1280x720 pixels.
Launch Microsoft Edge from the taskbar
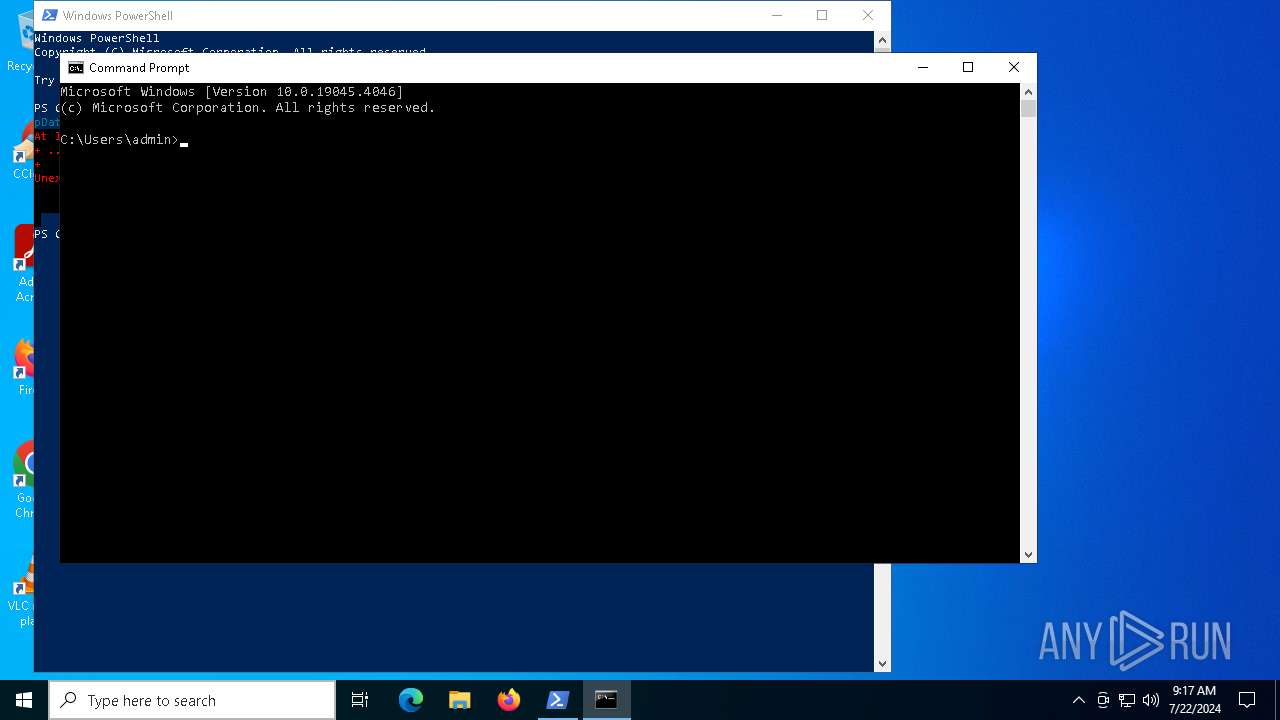pos(411,700)
